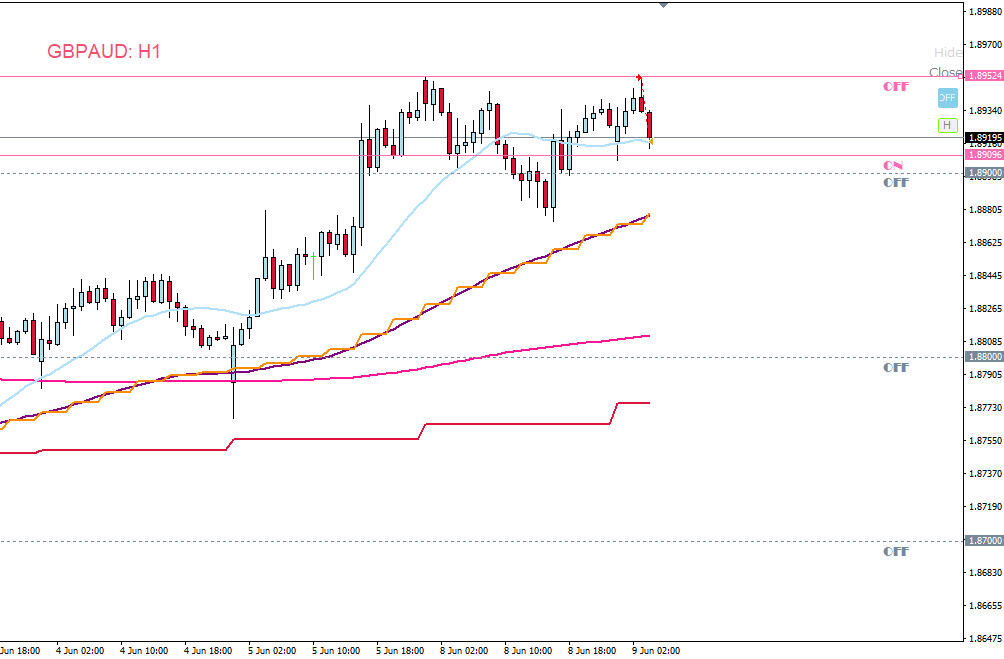Viewport: 1004px width, 659px height.
Task: Click the 4 Jun 10:00 time label
Action: point(144,651)
